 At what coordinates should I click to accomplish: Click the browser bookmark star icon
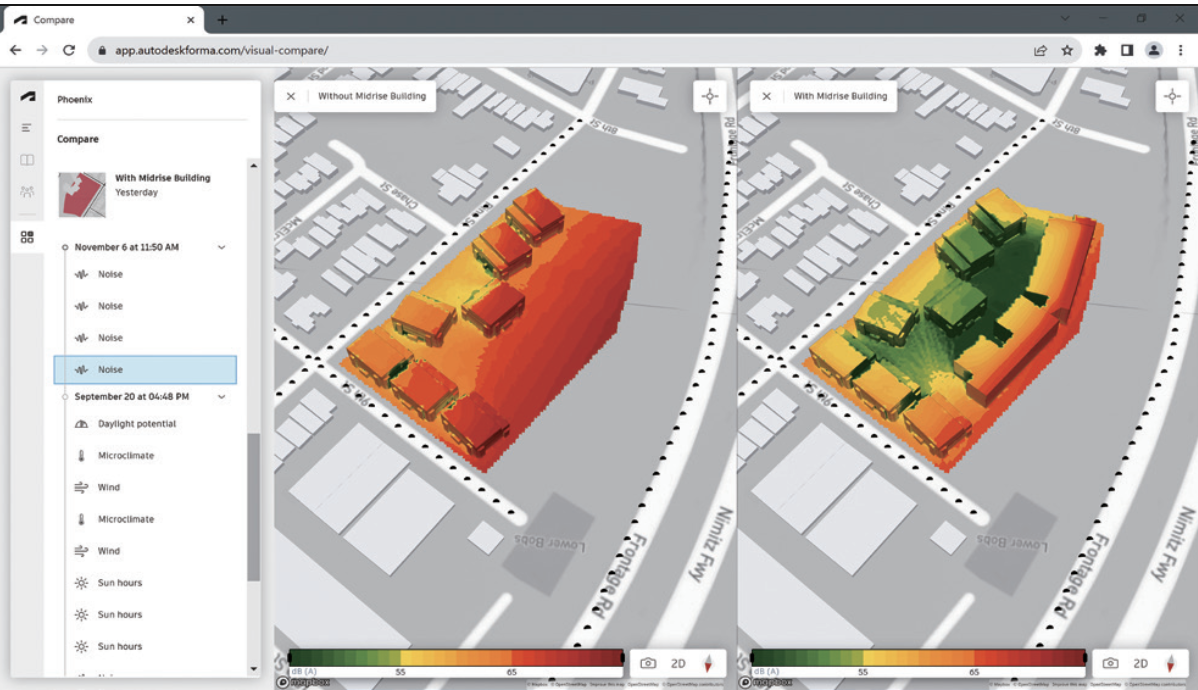pyautogui.click(x=1067, y=50)
